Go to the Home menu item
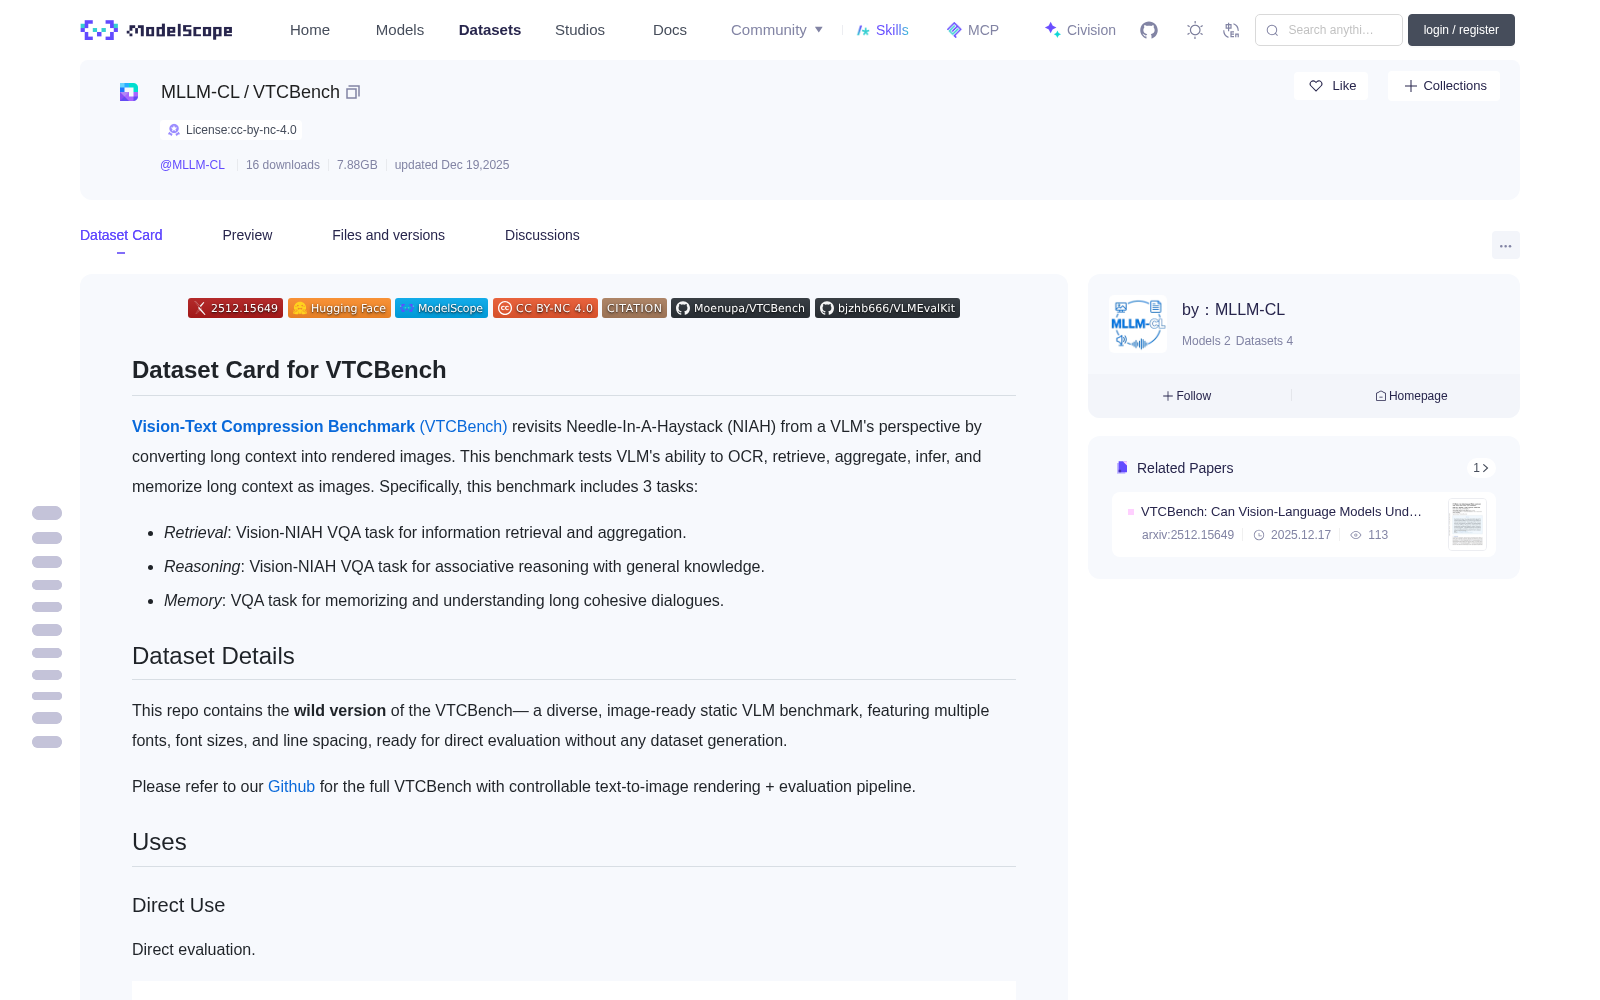1600x1000 pixels. click(310, 30)
